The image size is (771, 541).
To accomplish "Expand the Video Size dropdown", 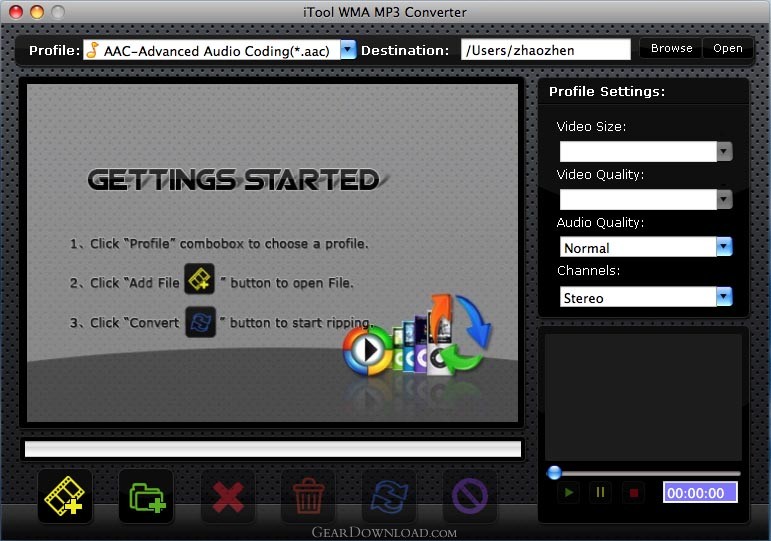I will 724,151.
